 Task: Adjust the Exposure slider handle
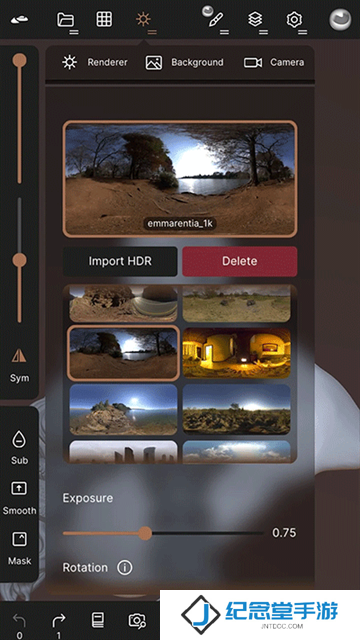pyautogui.click(x=144, y=533)
